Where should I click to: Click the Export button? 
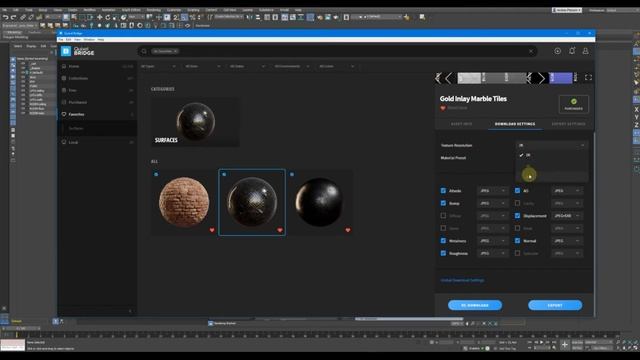[555, 305]
